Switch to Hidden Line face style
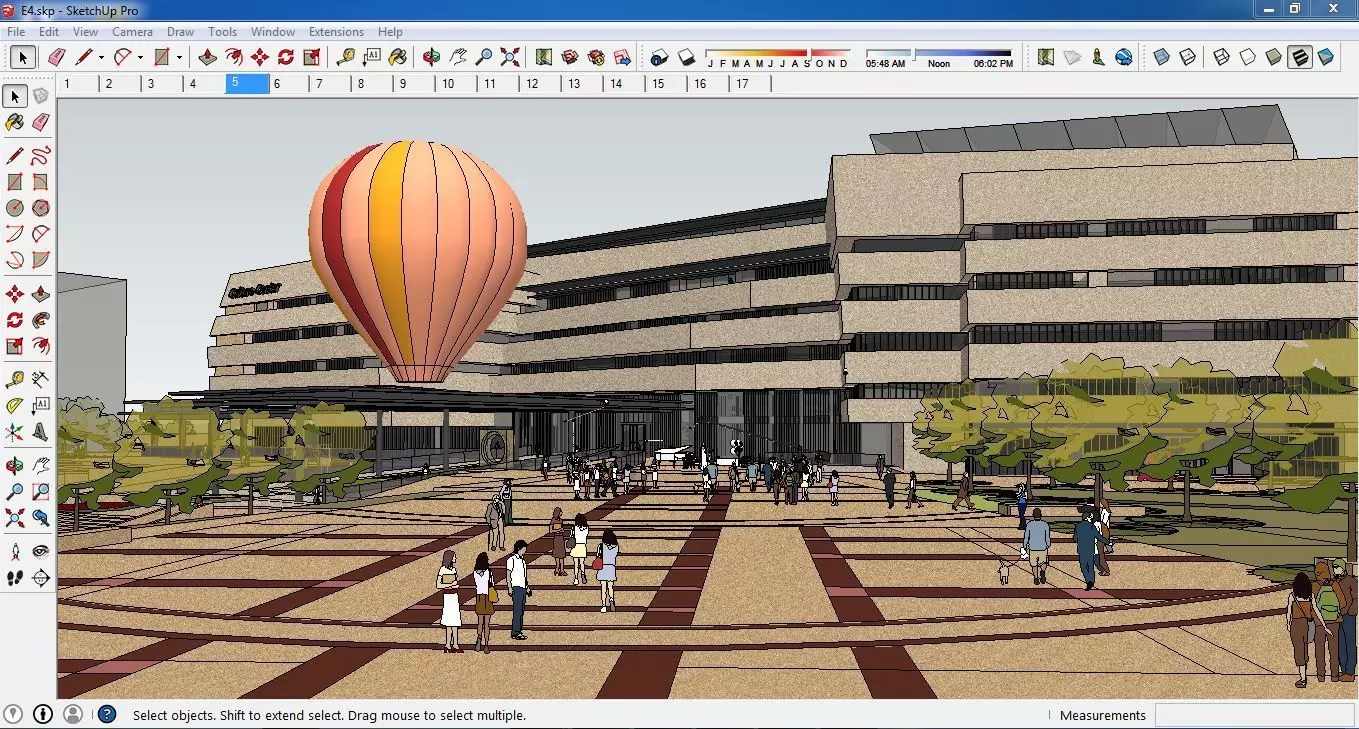The width and height of the screenshot is (1359, 729). point(1248,57)
